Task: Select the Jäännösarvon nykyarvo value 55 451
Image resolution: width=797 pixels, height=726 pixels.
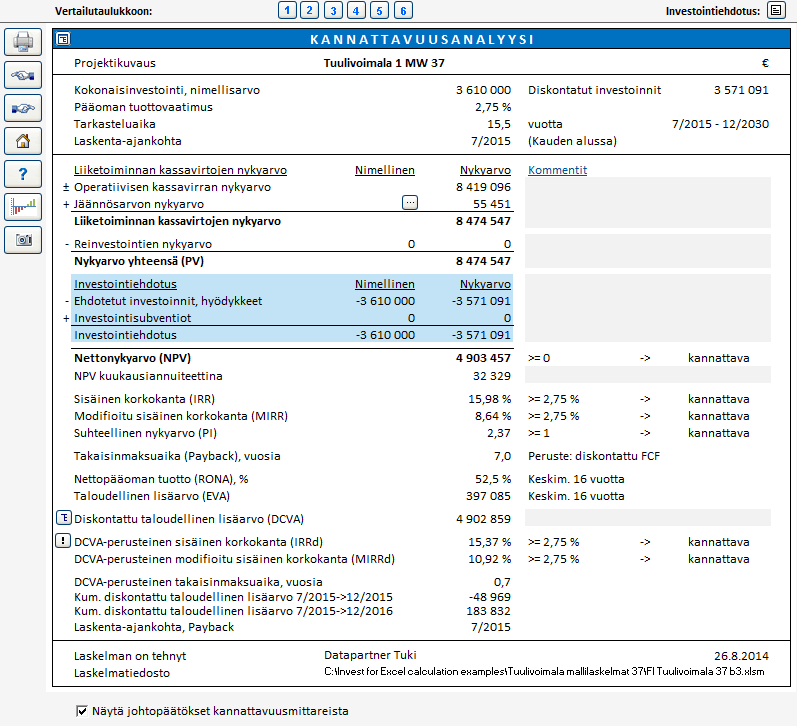Action: tap(492, 204)
